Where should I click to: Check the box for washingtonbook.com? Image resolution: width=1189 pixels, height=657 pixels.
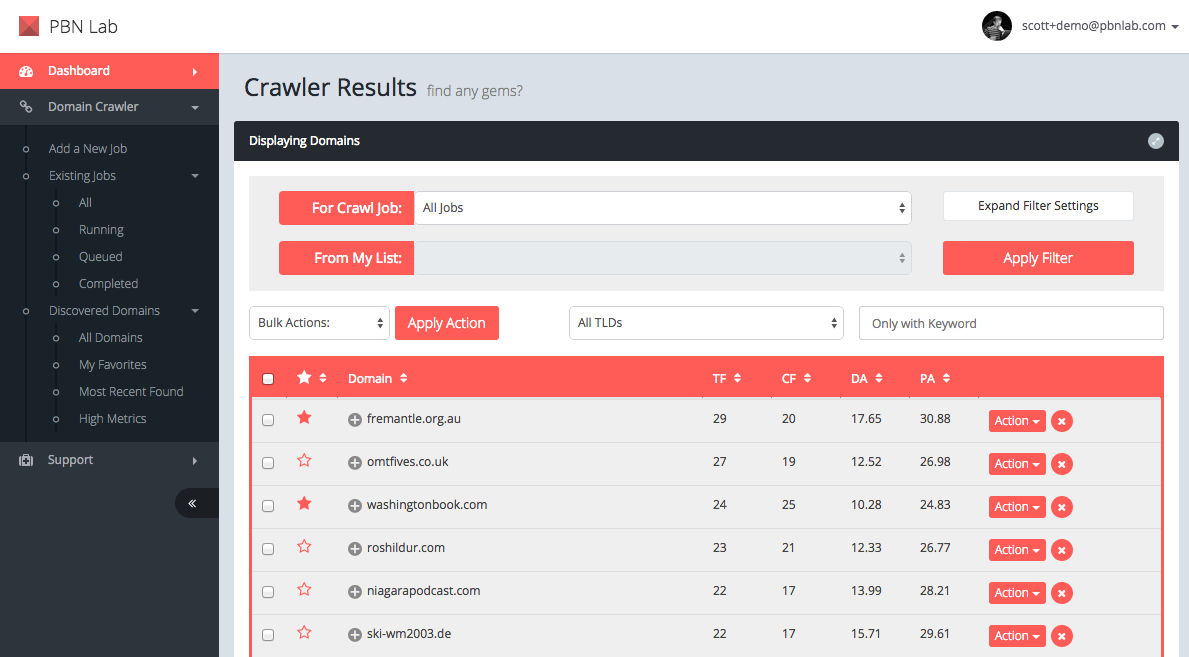point(268,506)
